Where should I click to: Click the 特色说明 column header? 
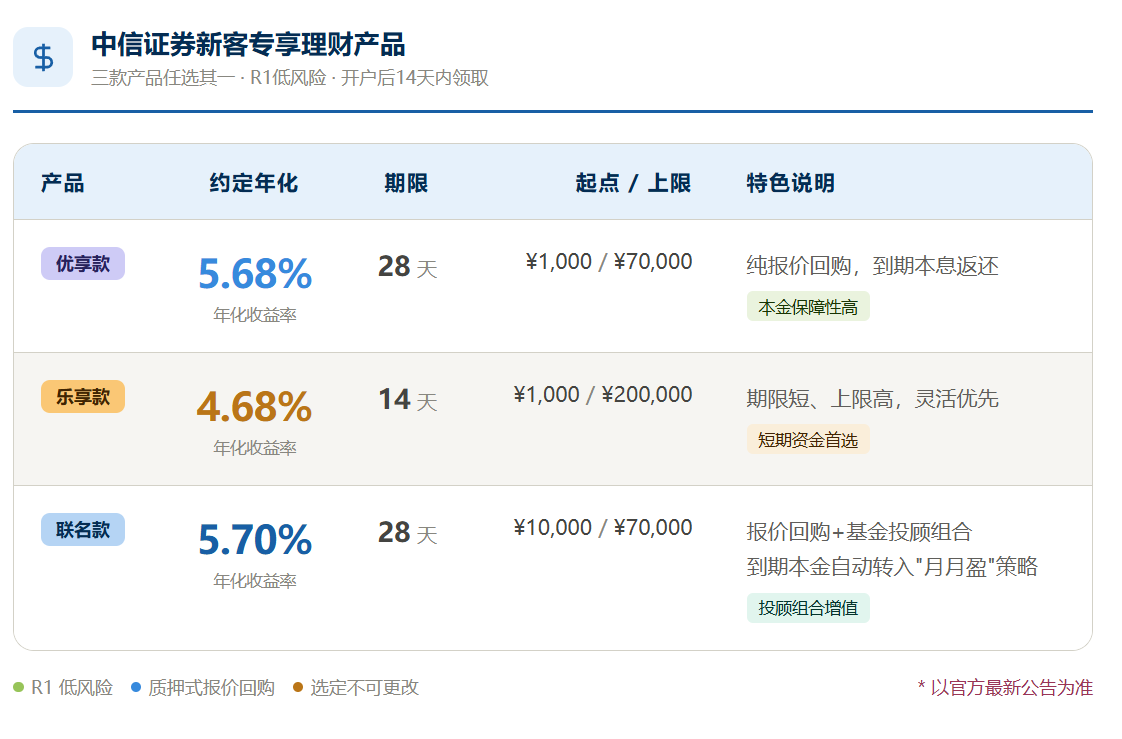[x=791, y=183]
